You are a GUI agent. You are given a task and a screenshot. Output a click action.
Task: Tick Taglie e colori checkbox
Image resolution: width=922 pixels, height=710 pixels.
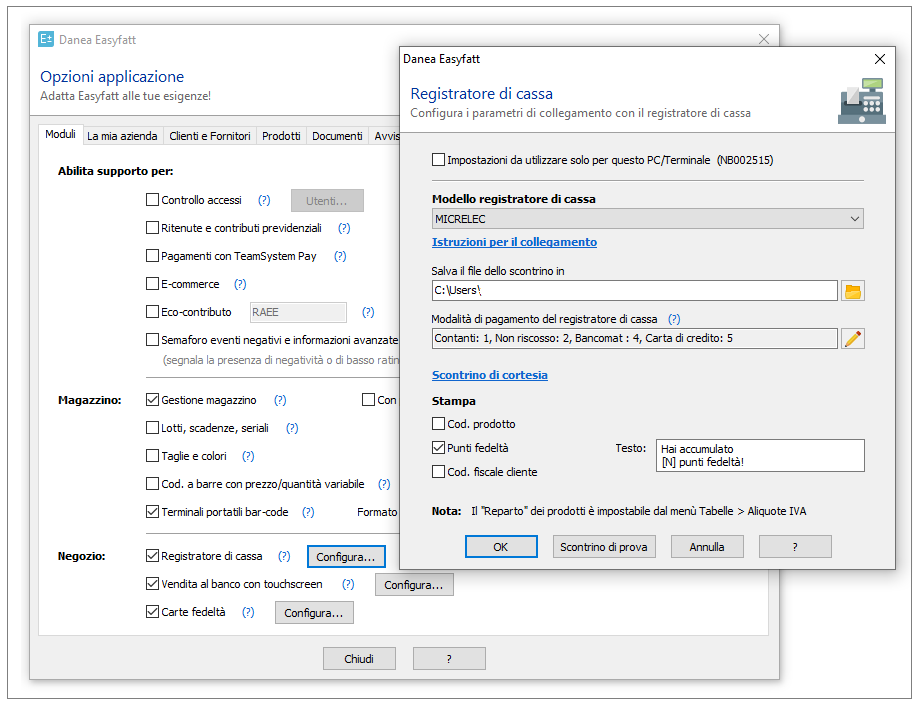[152, 455]
